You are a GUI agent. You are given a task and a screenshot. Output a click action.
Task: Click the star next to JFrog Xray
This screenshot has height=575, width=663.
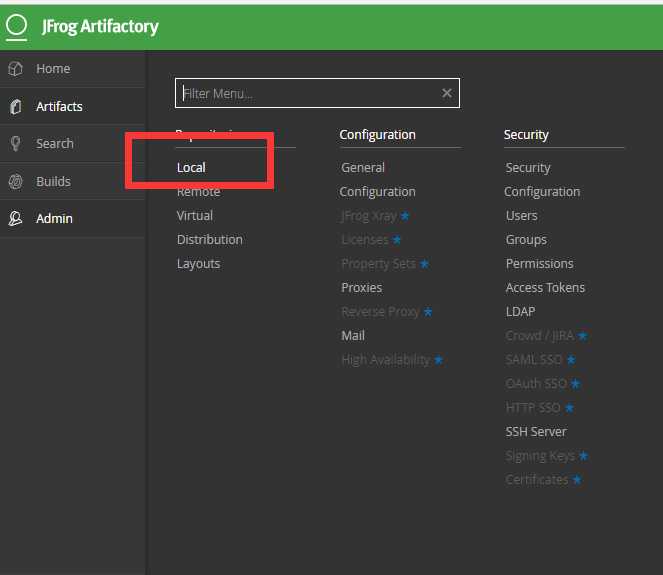405,216
